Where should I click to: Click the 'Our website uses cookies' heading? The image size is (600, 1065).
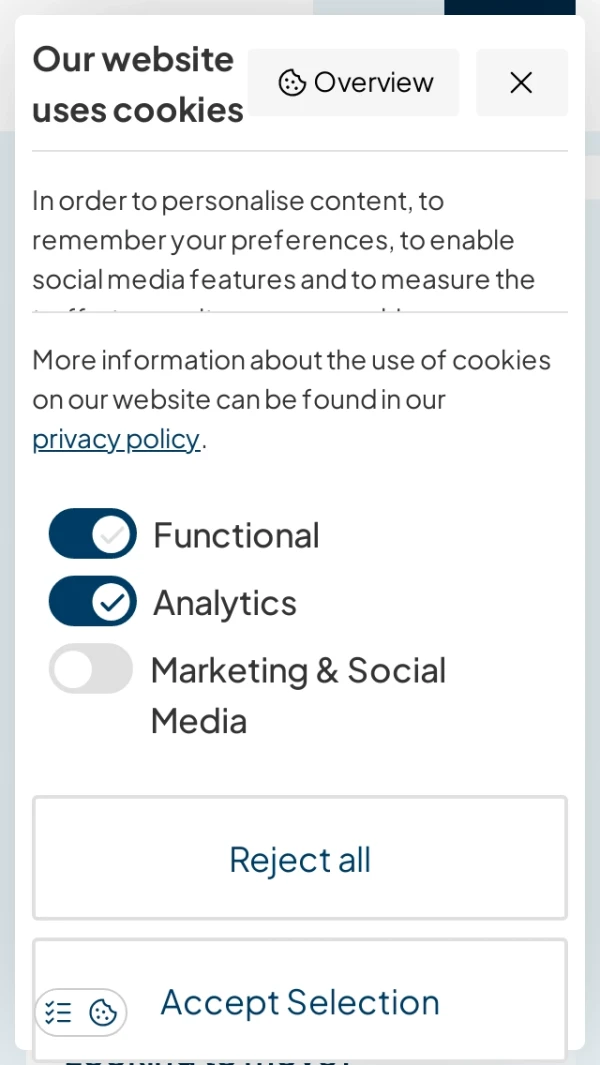[x=138, y=84]
